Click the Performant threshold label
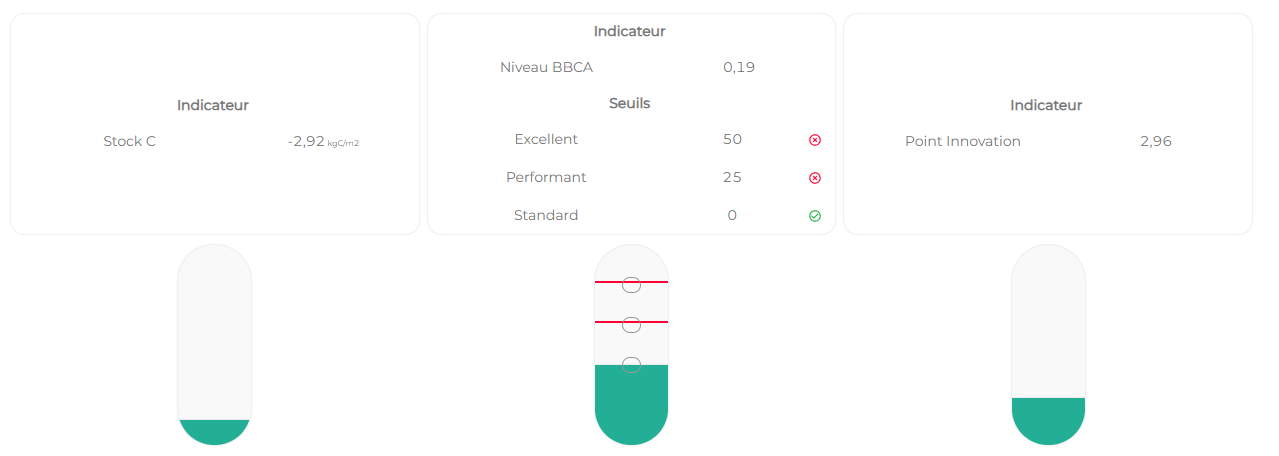The width and height of the screenshot is (1279, 456). (x=546, y=178)
